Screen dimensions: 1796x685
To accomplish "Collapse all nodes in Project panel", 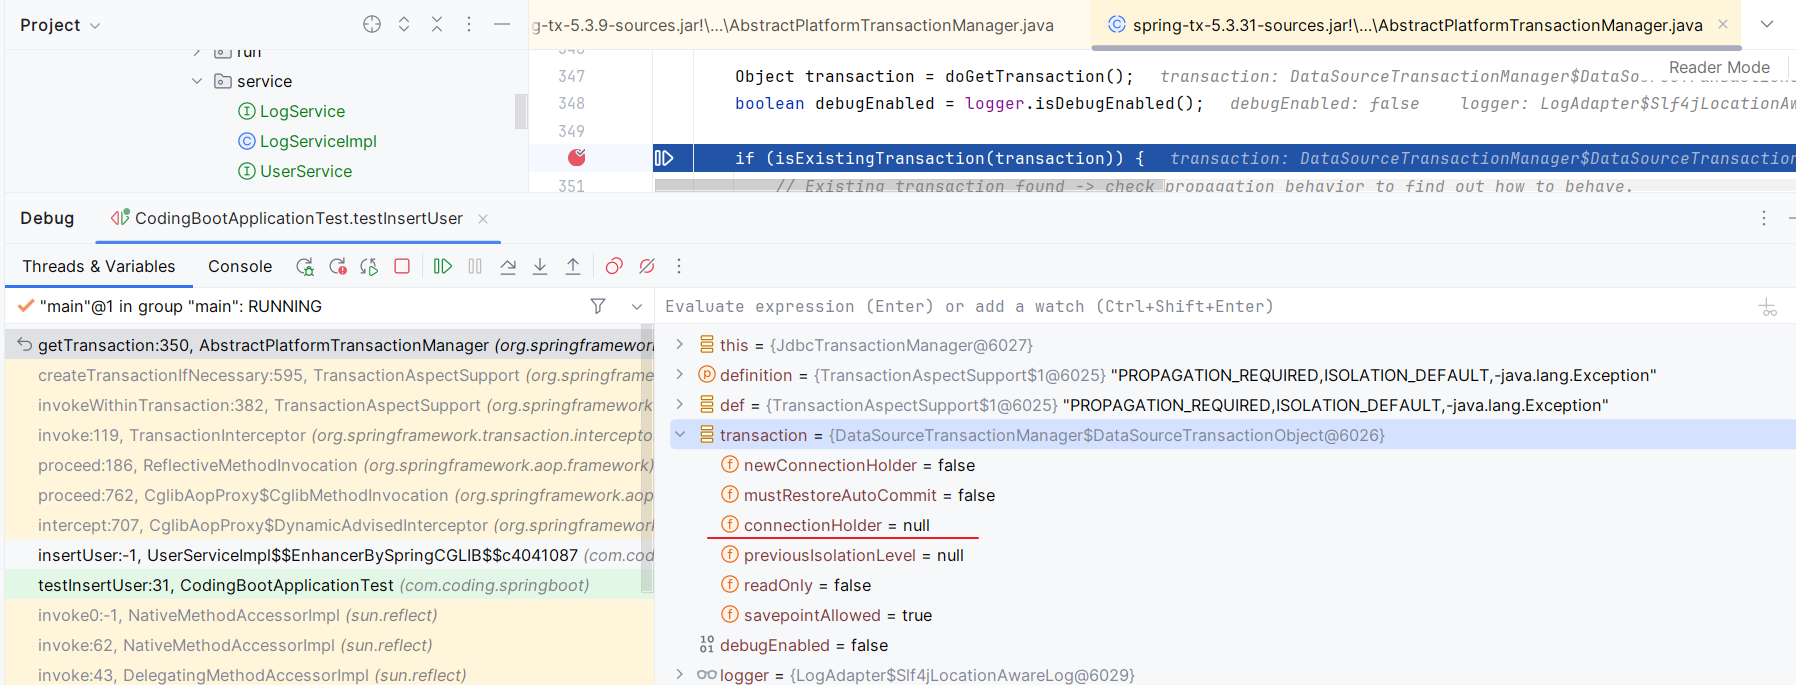I will click(x=437, y=24).
